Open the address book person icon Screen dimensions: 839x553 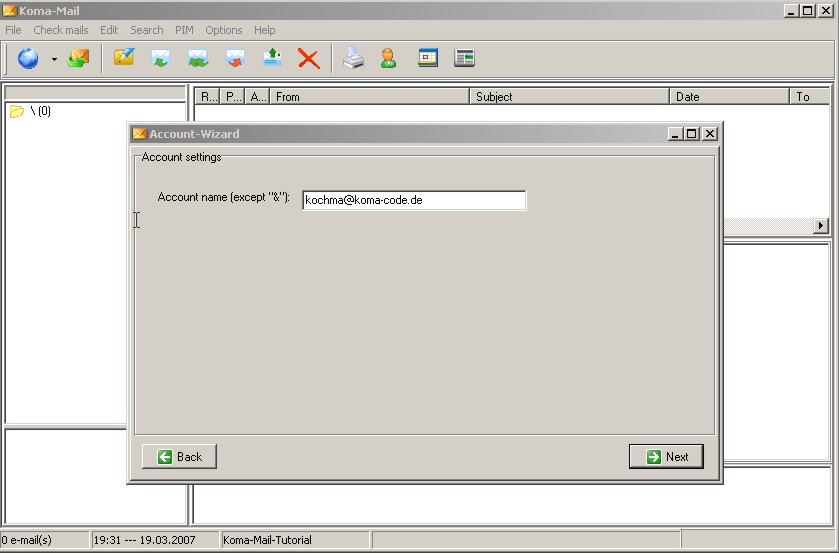388,58
